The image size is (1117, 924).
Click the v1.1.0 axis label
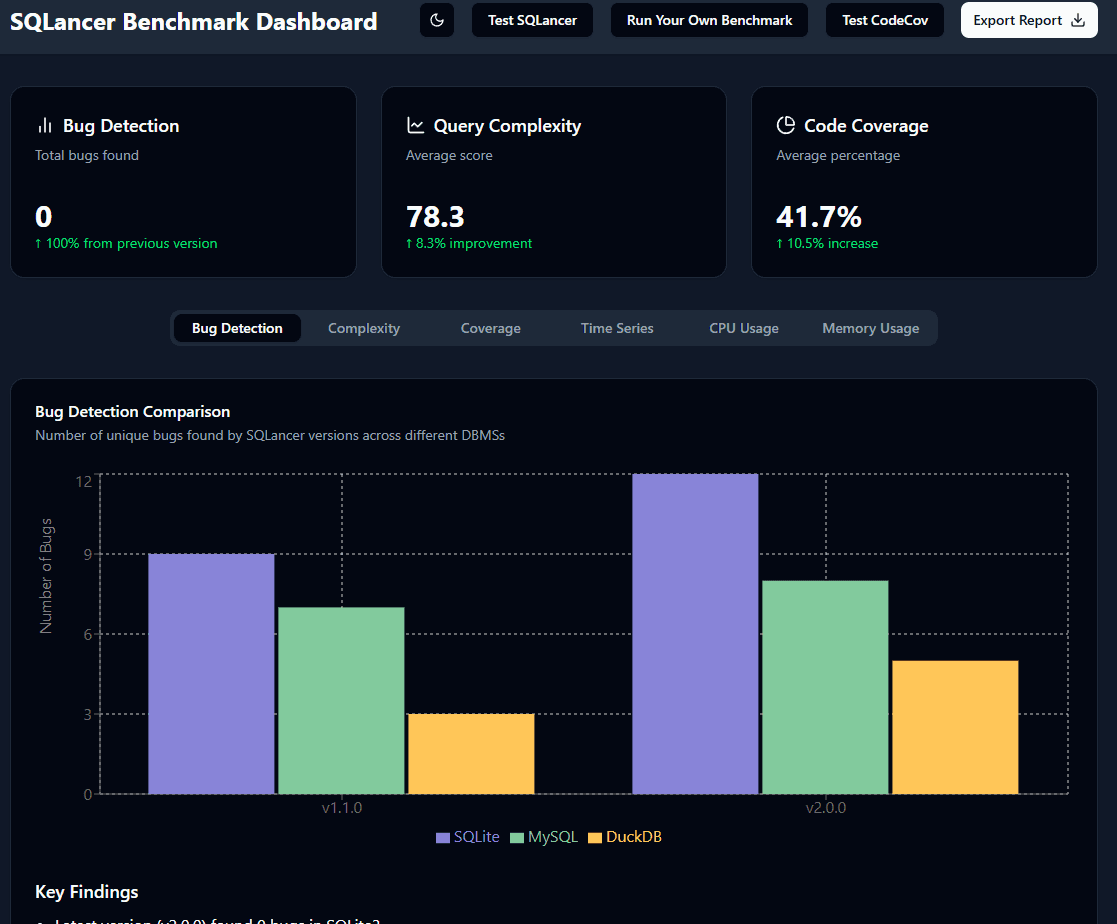(x=342, y=808)
